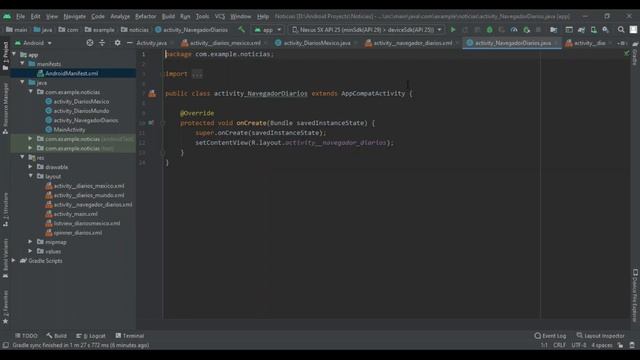Open the Navigate menu
This screenshot has width=640, height=360.
75,16
